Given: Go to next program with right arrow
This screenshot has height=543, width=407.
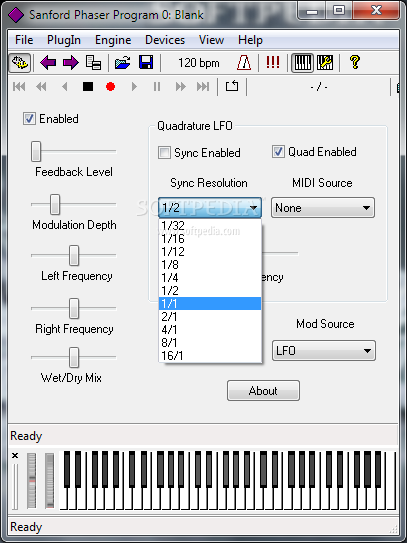Looking at the screenshot, I should tap(71, 63).
